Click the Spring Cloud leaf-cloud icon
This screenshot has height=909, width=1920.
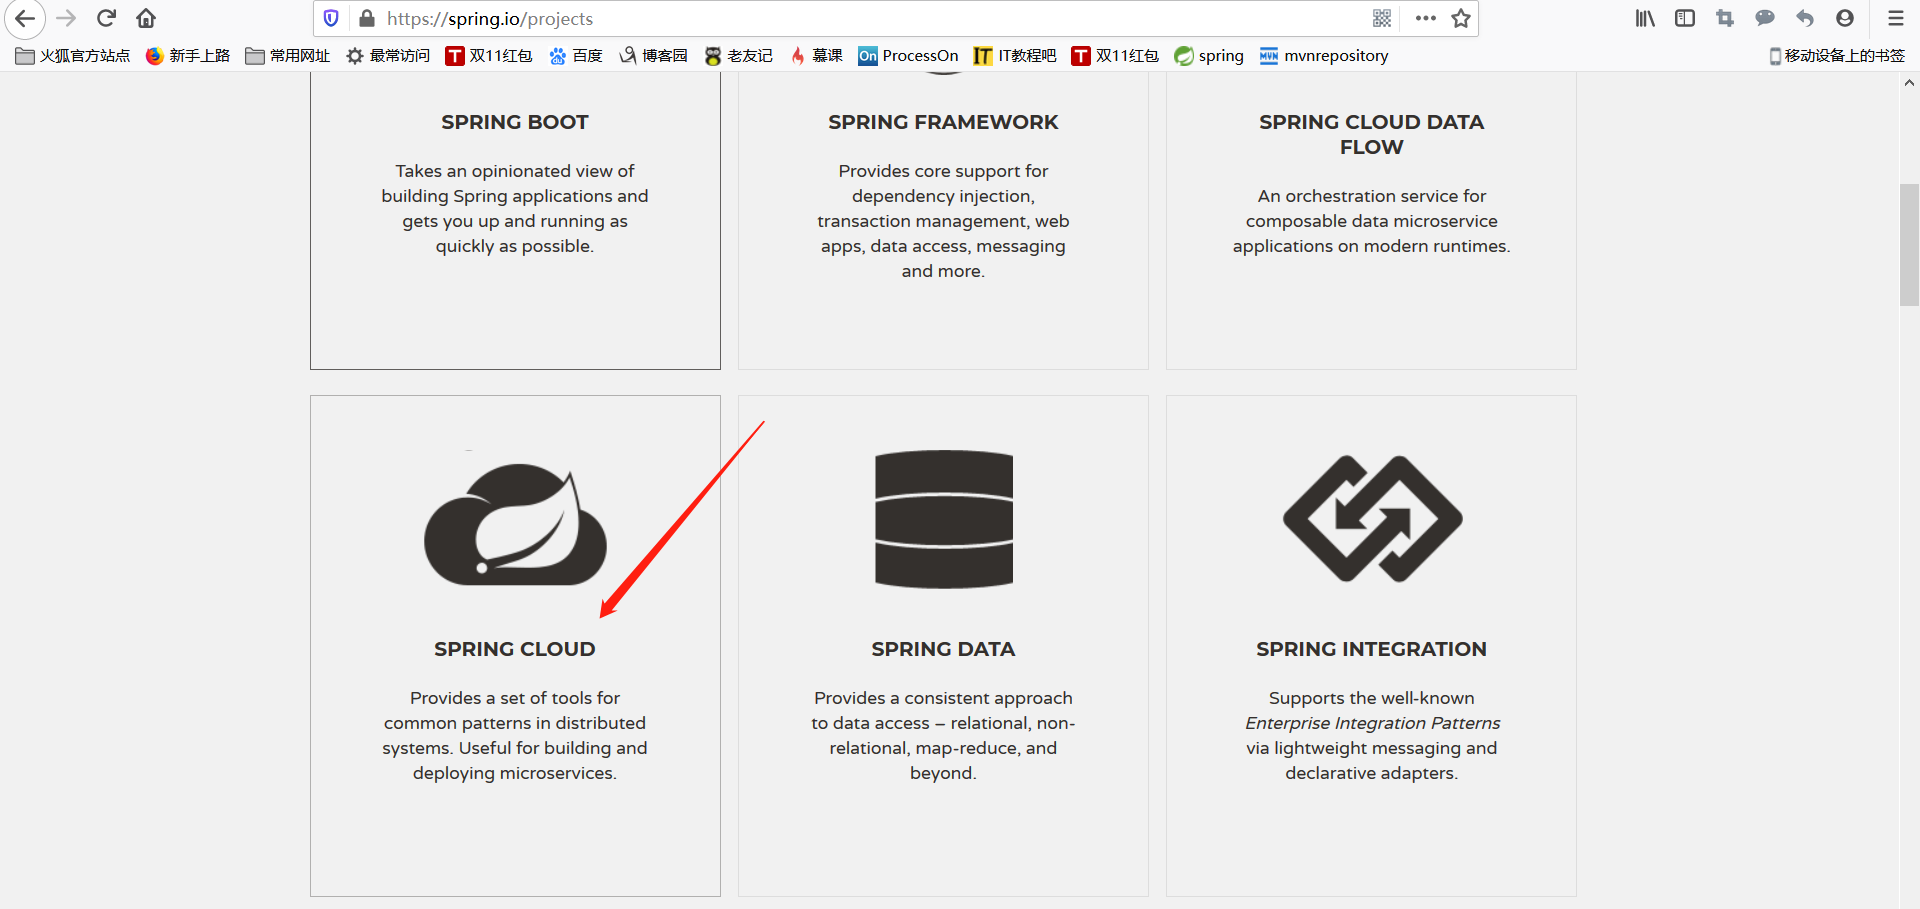(x=515, y=524)
